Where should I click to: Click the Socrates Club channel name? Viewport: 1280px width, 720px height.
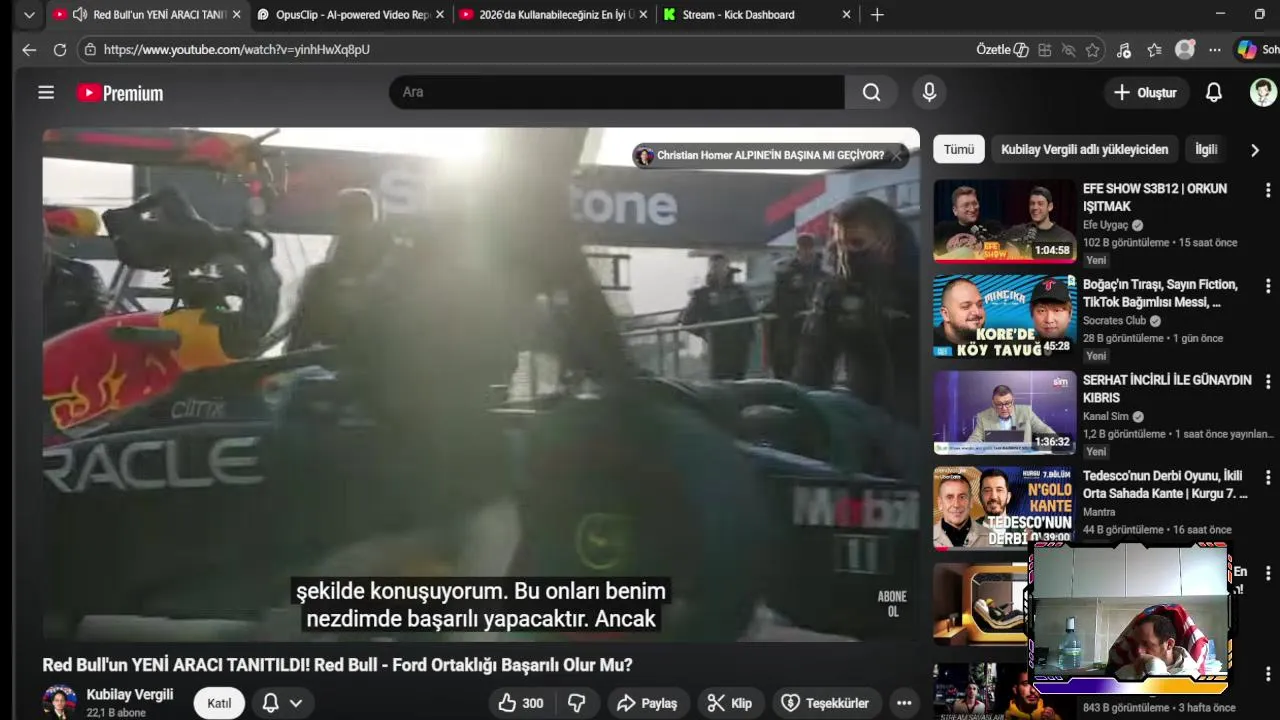click(1114, 321)
